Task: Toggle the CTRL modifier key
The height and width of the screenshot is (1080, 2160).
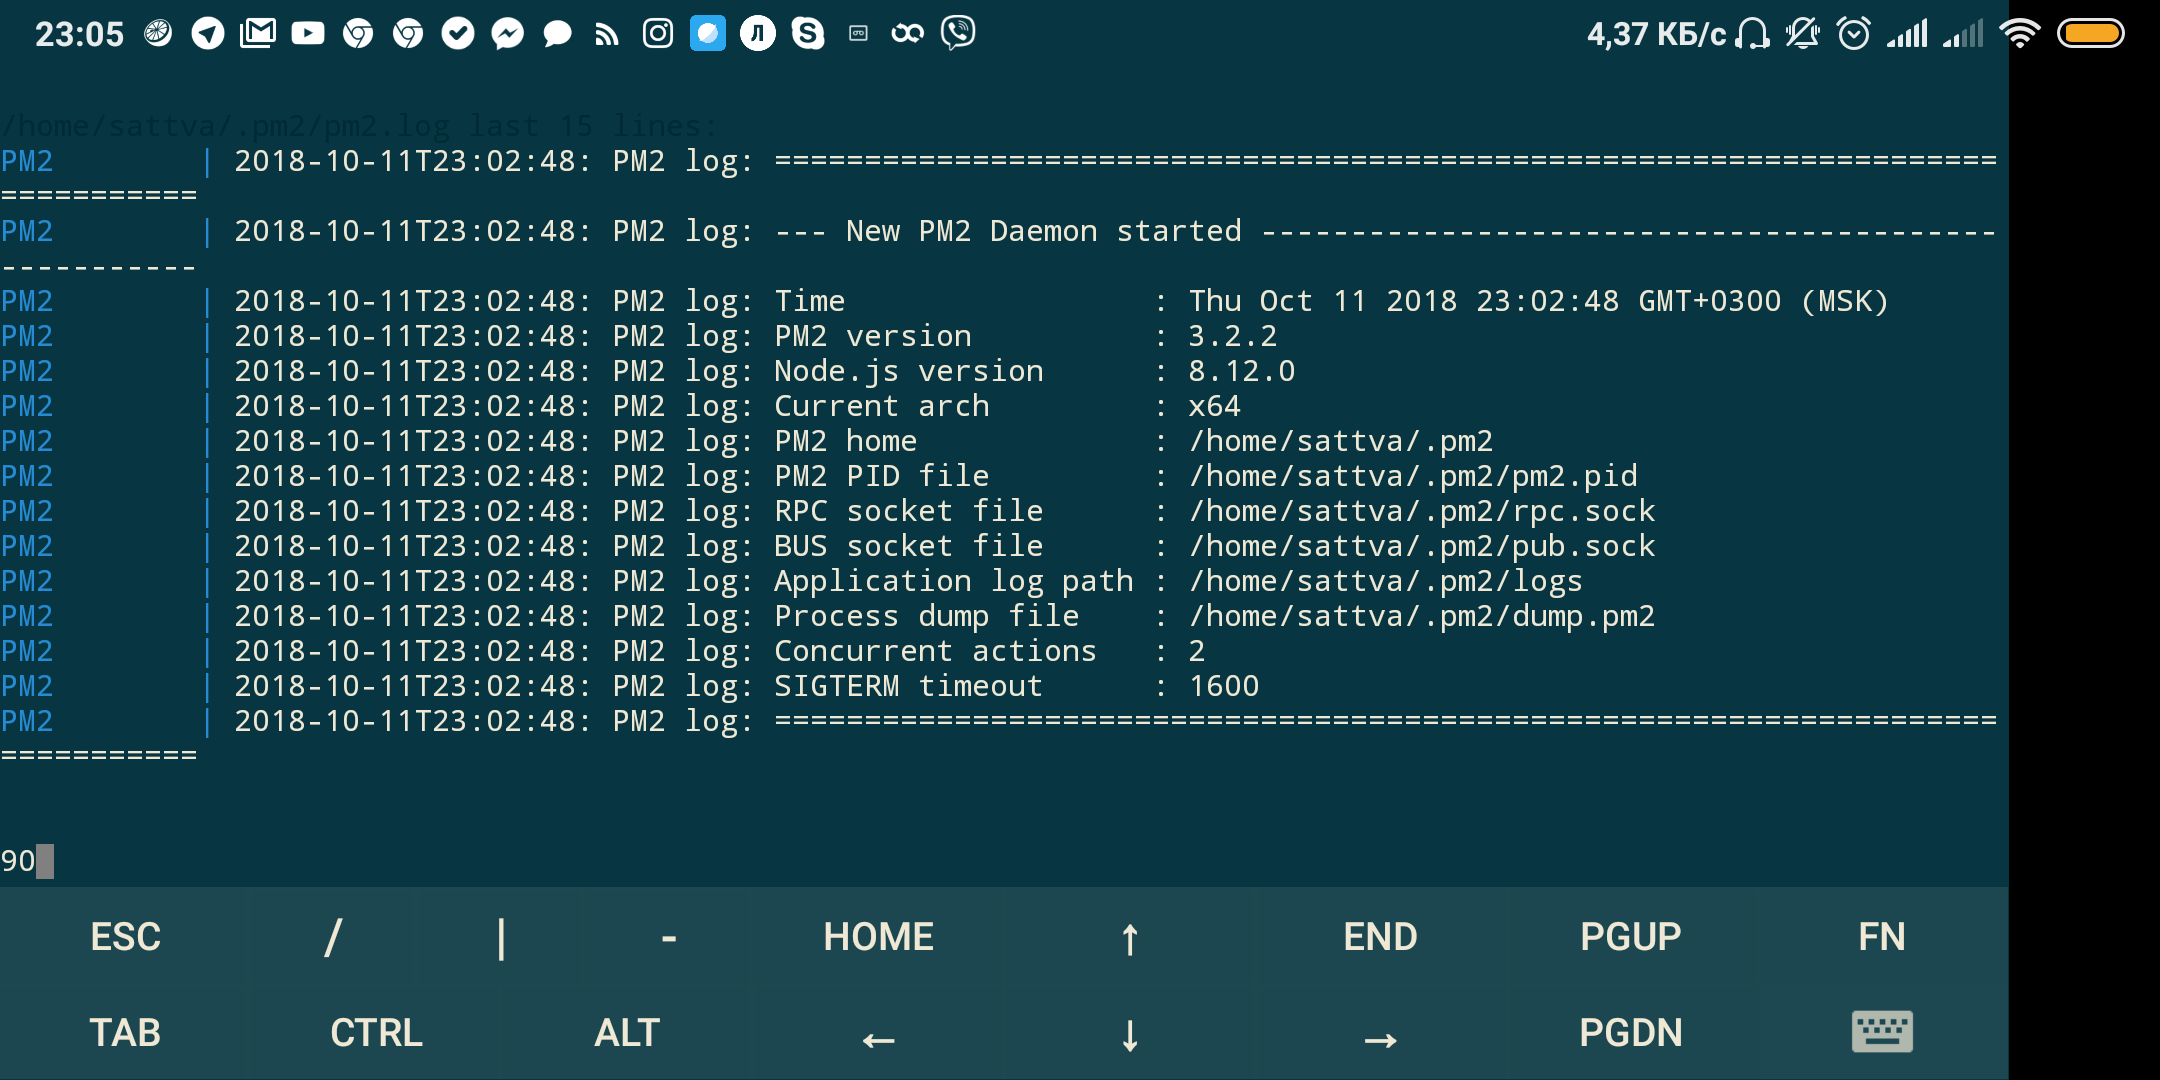Action: [x=376, y=1032]
